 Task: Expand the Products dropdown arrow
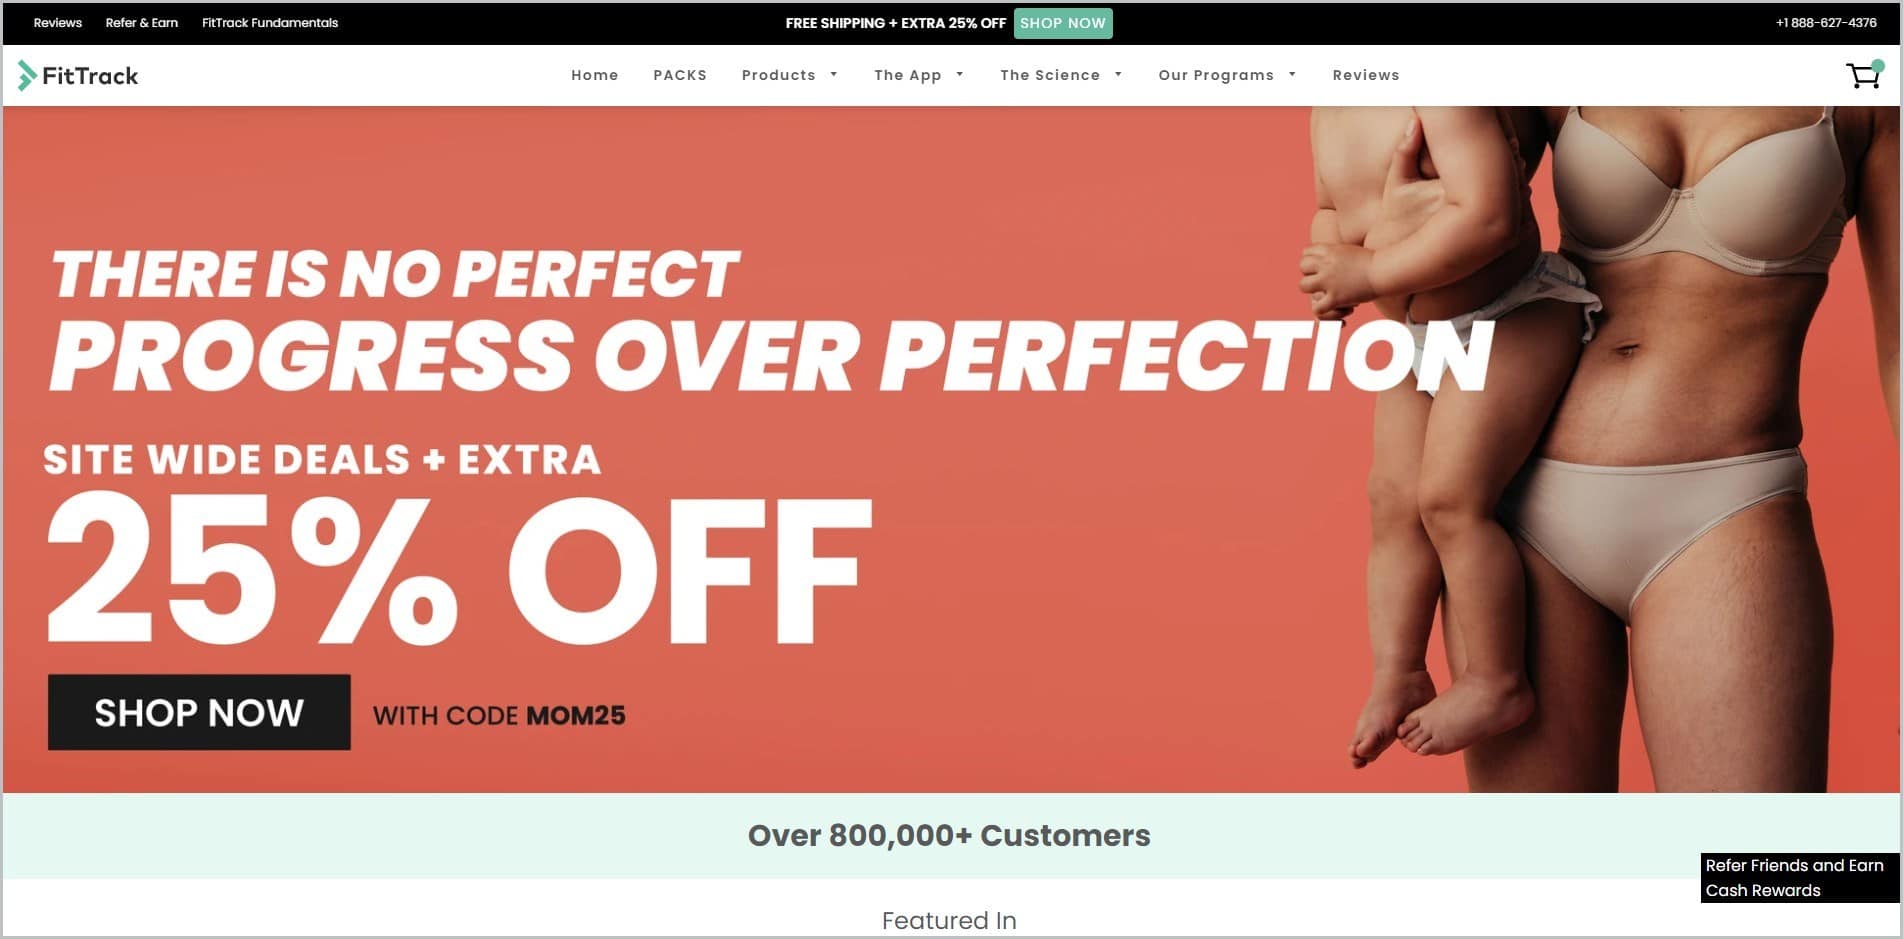(834, 75)
